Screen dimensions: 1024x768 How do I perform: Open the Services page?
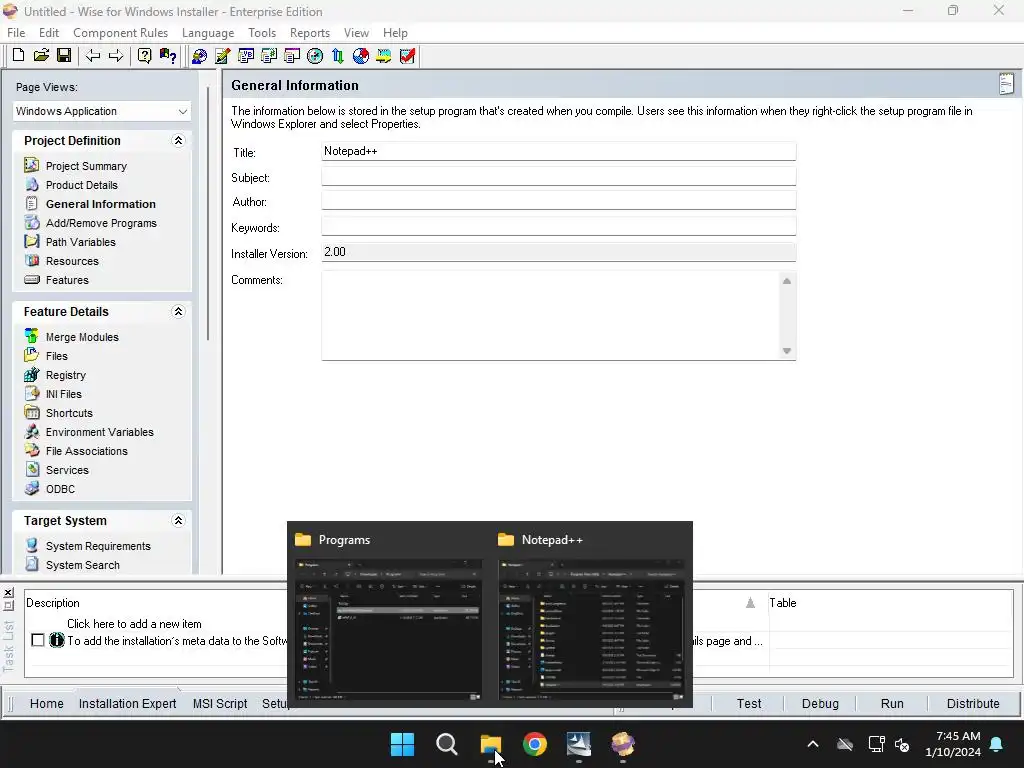[x=67, y=470]
